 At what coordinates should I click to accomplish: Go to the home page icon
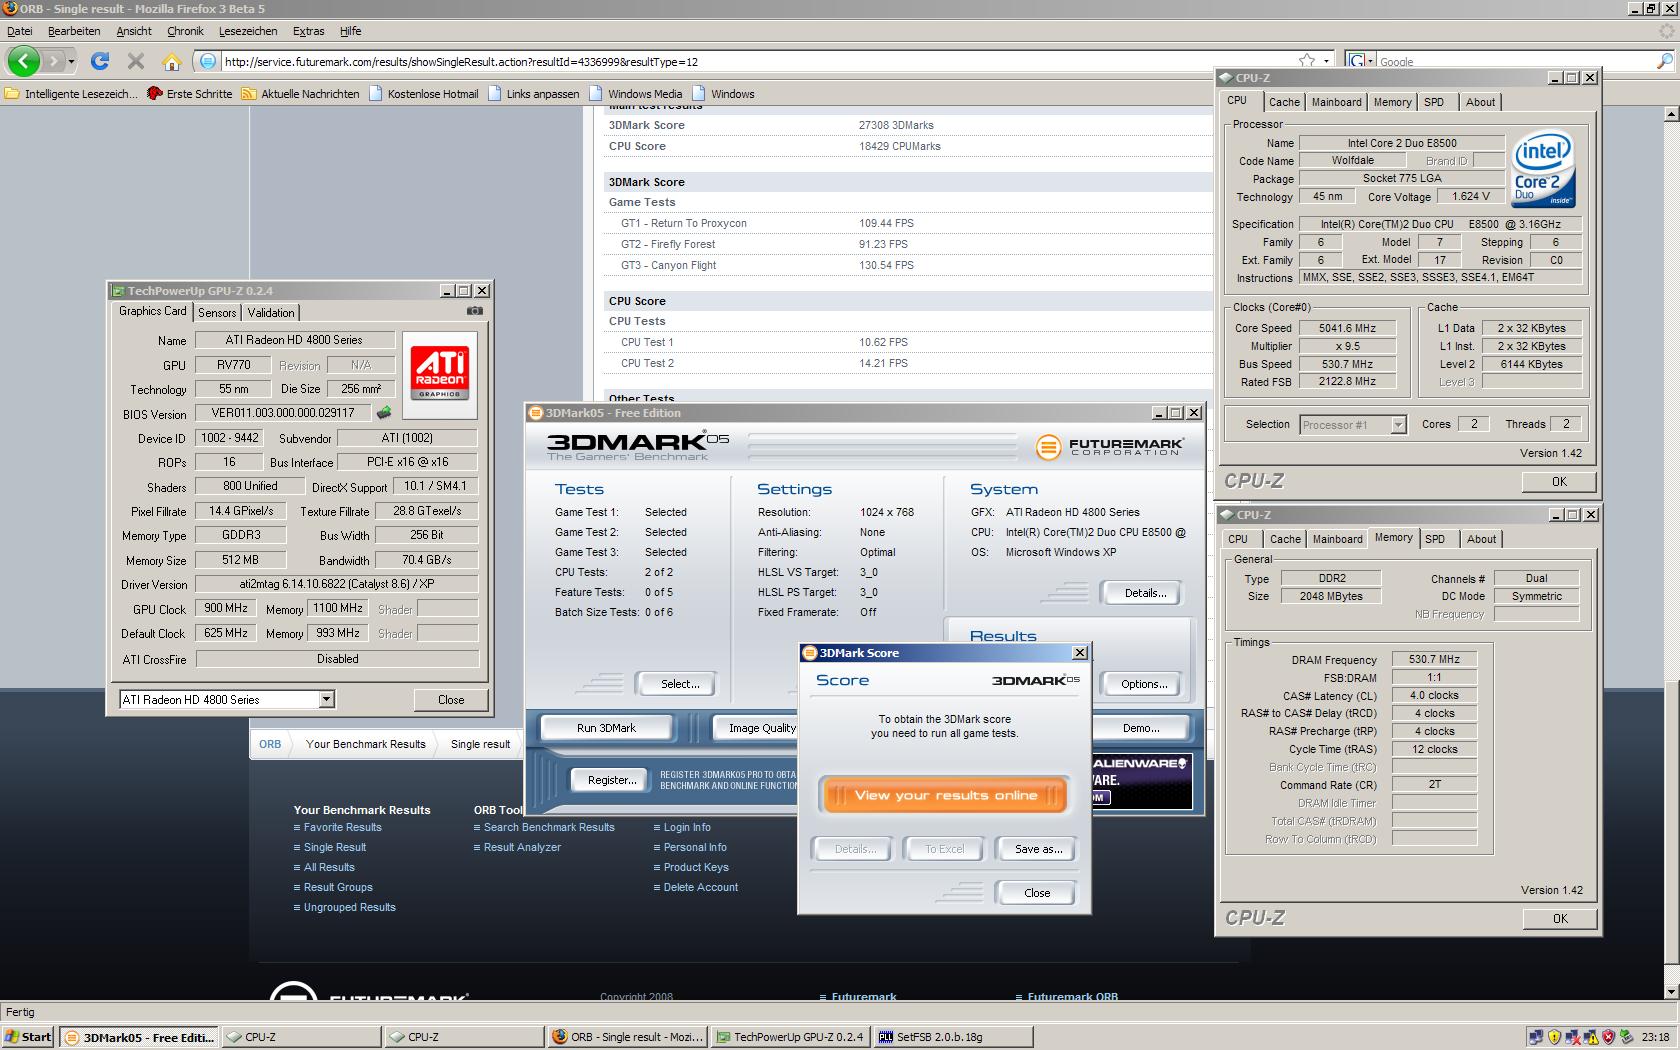(172, 61)
